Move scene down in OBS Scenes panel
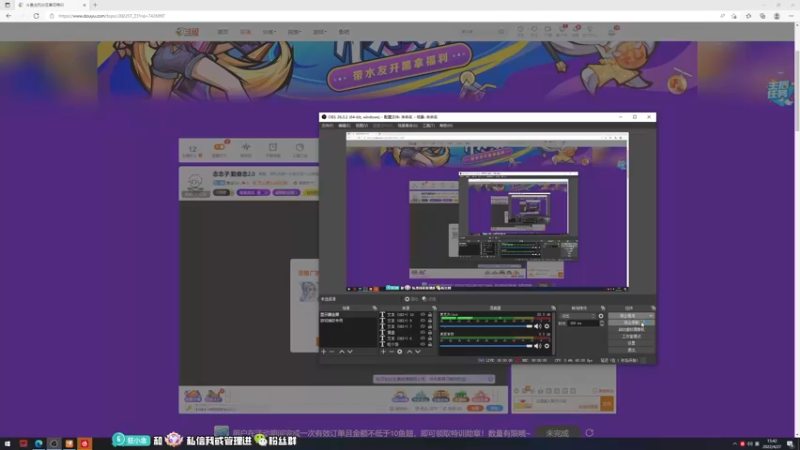Screen dimensions: 800x450 tap(350, 352)
